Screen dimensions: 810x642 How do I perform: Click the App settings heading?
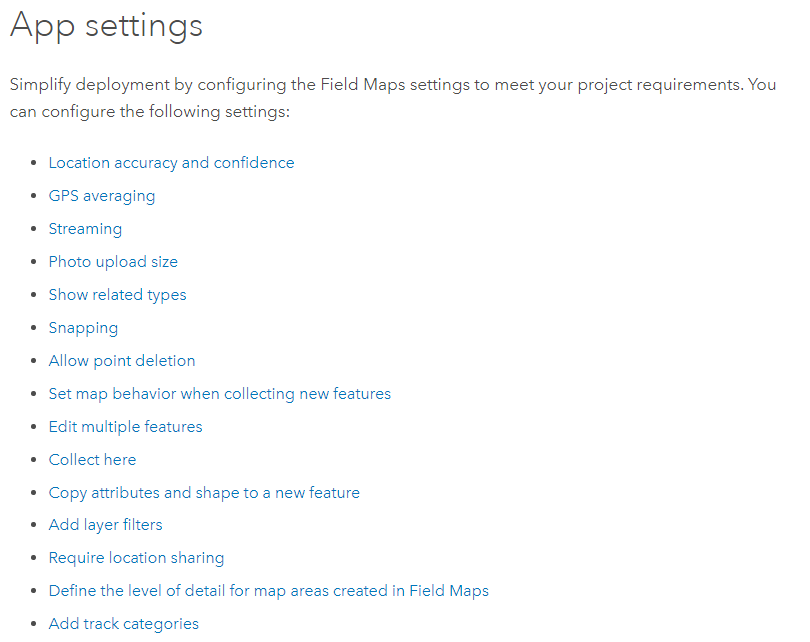tap(106, 26)
